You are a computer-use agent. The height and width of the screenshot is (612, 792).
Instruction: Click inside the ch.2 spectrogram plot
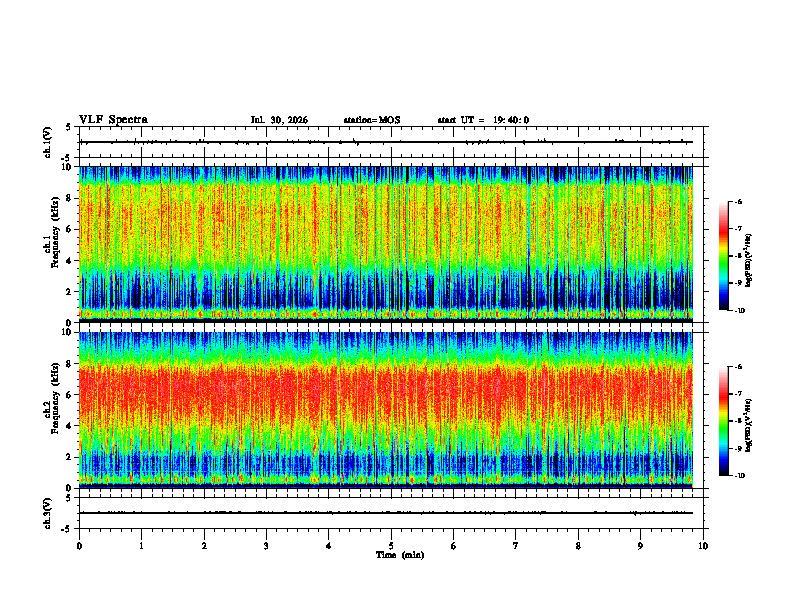click(385, 410)
